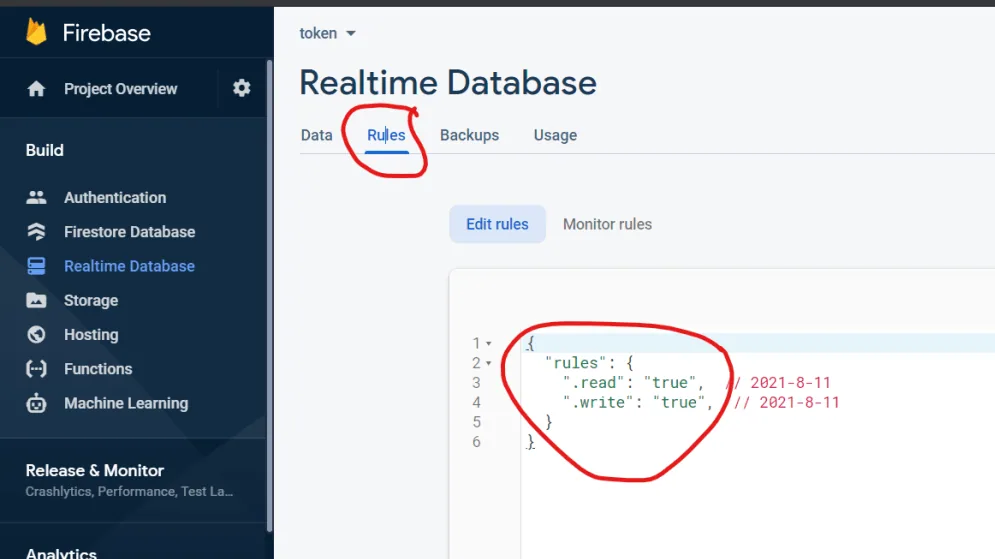Click the Realtime Database icon

click(36, 266)
